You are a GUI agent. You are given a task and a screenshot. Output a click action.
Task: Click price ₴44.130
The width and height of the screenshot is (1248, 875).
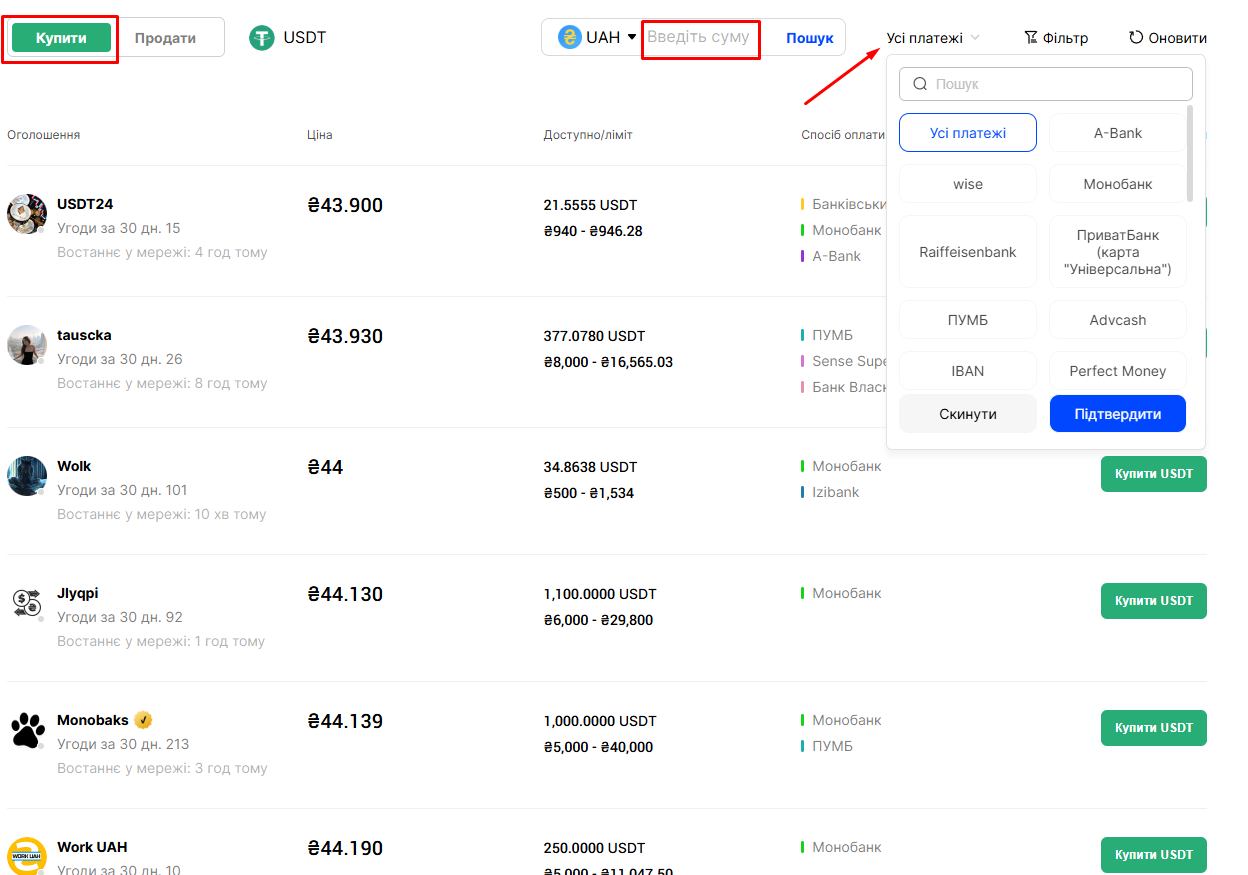345,594
